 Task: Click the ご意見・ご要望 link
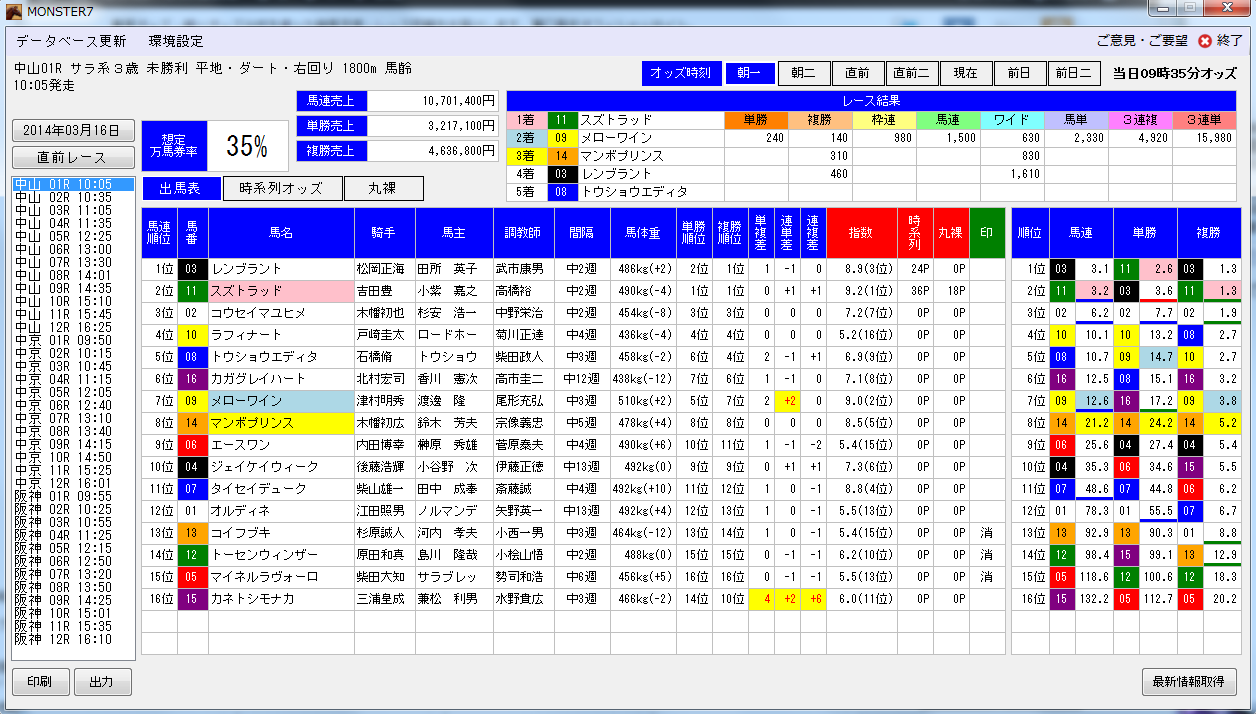click(1142, 41)
